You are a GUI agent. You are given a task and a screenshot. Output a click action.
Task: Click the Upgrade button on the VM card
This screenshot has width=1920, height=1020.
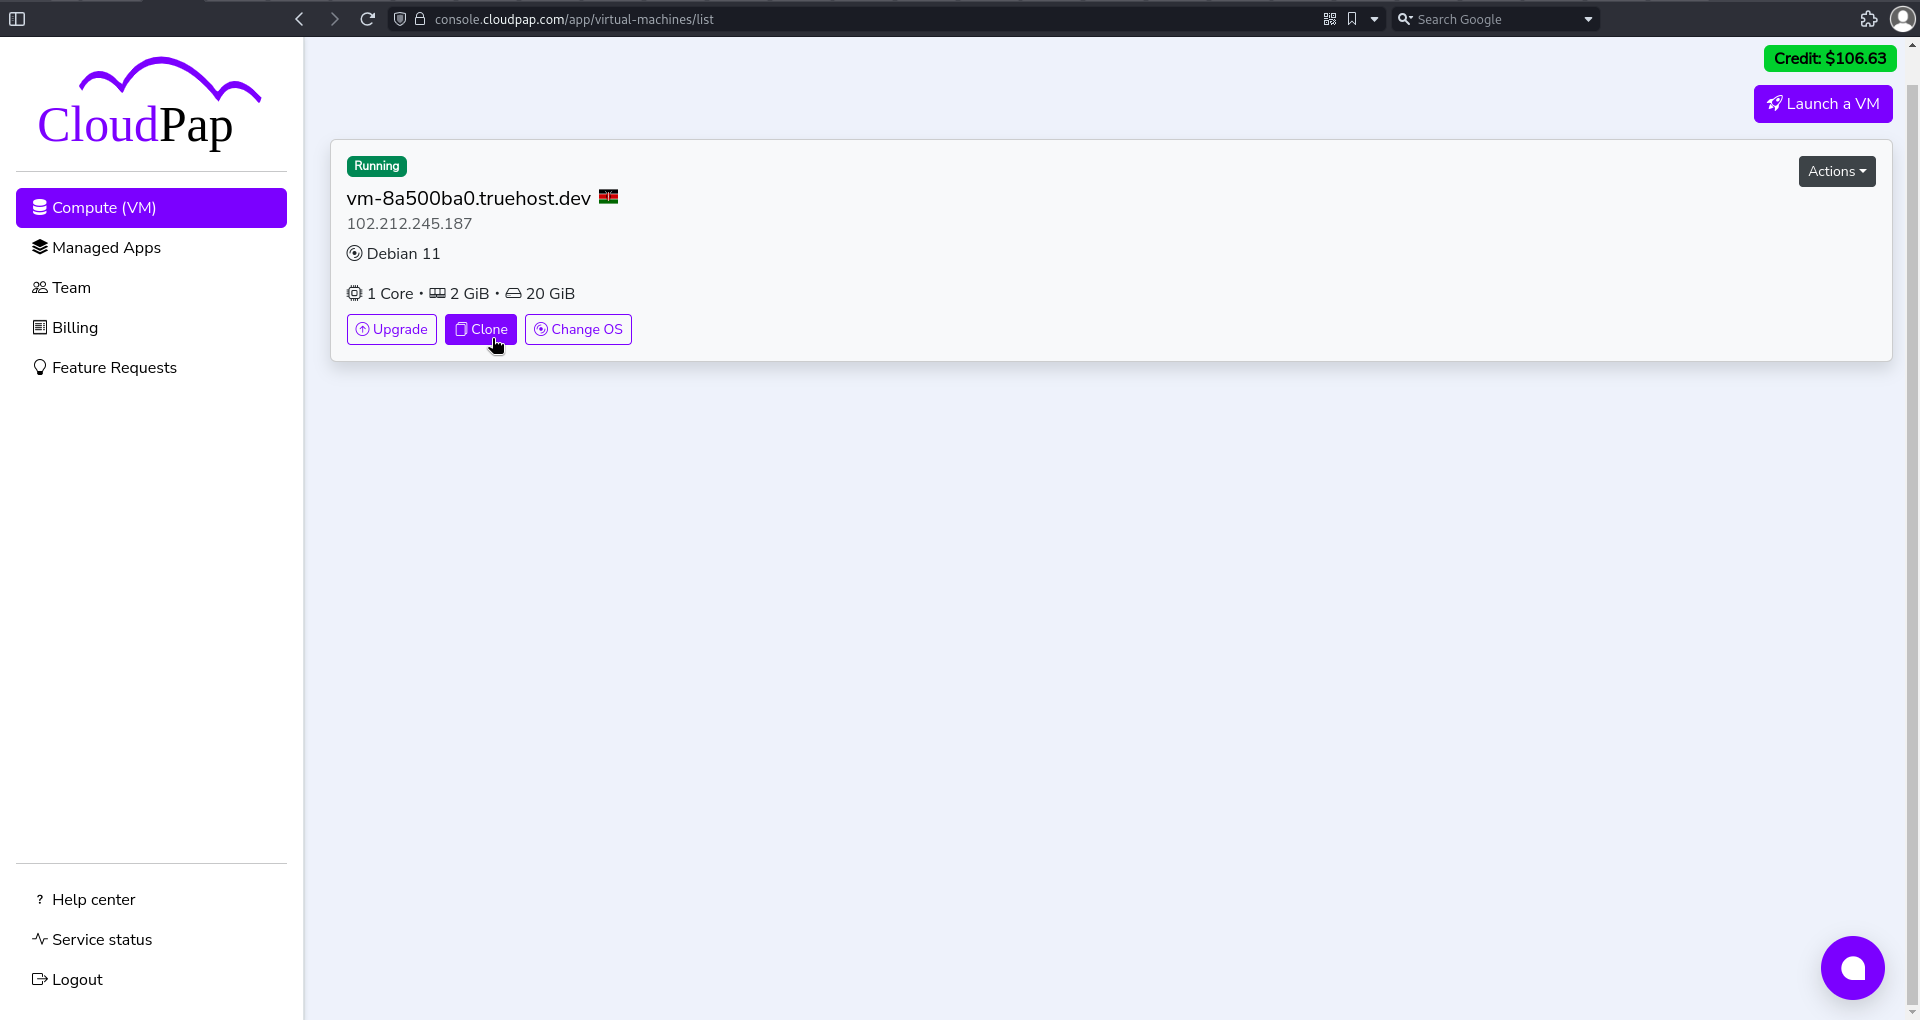tap(391, 329)
